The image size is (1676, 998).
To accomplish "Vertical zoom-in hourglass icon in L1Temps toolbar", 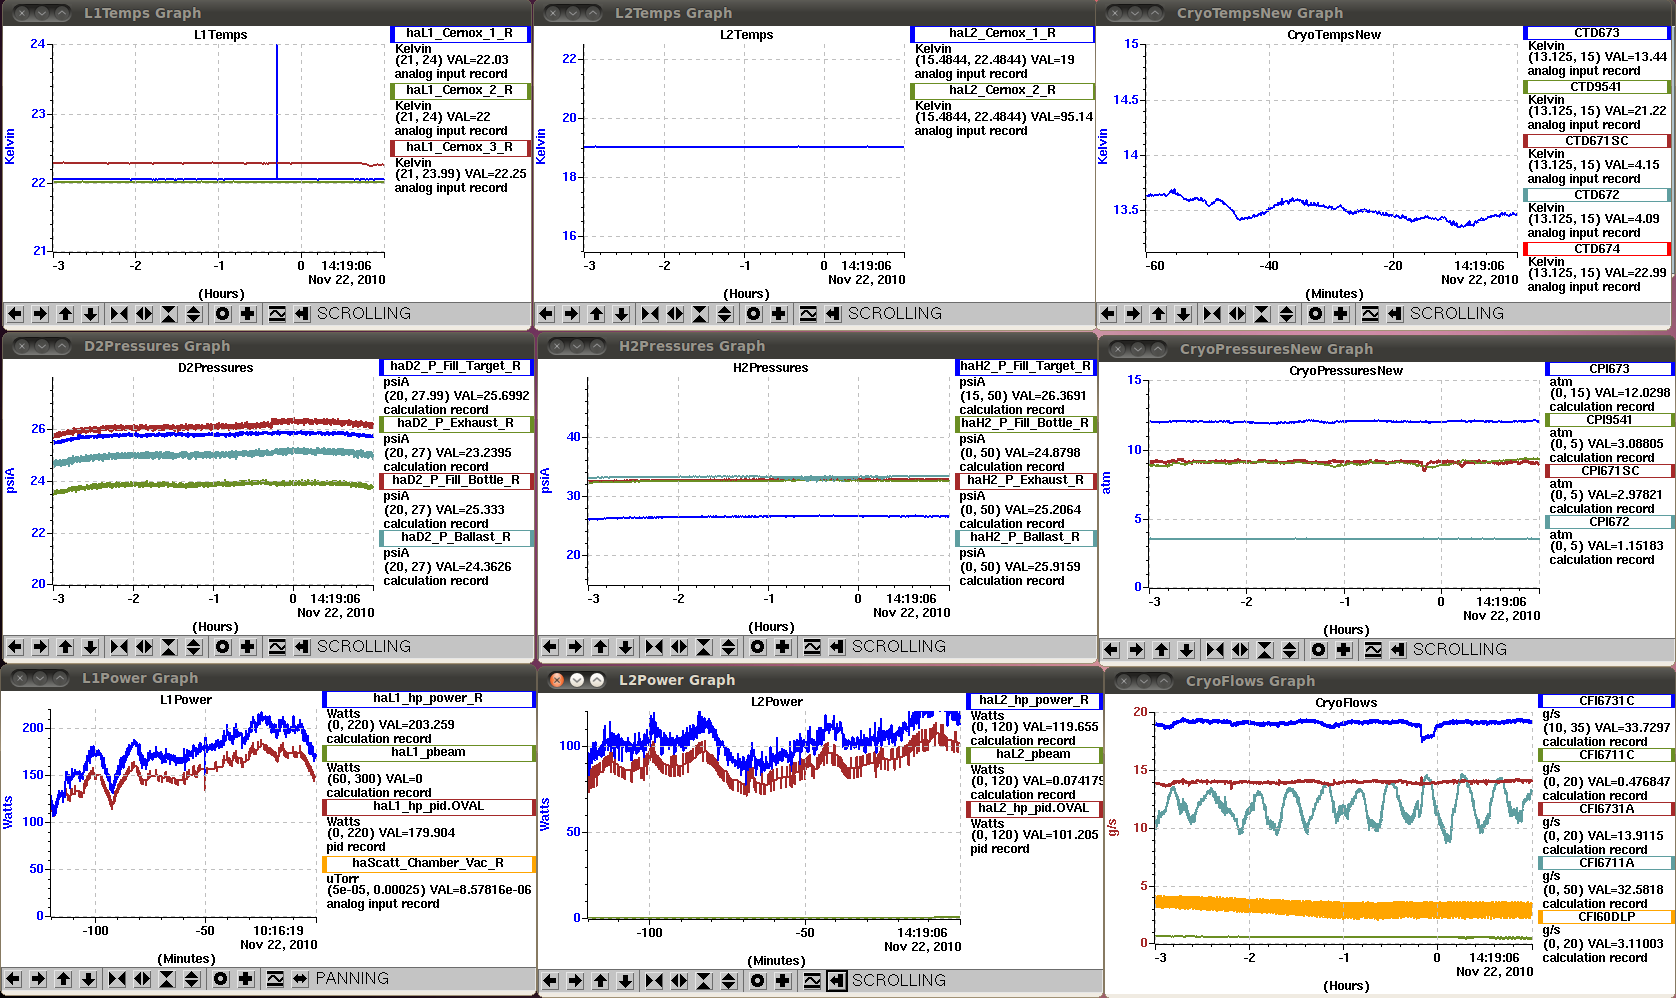I will click(x=169, y=314).
